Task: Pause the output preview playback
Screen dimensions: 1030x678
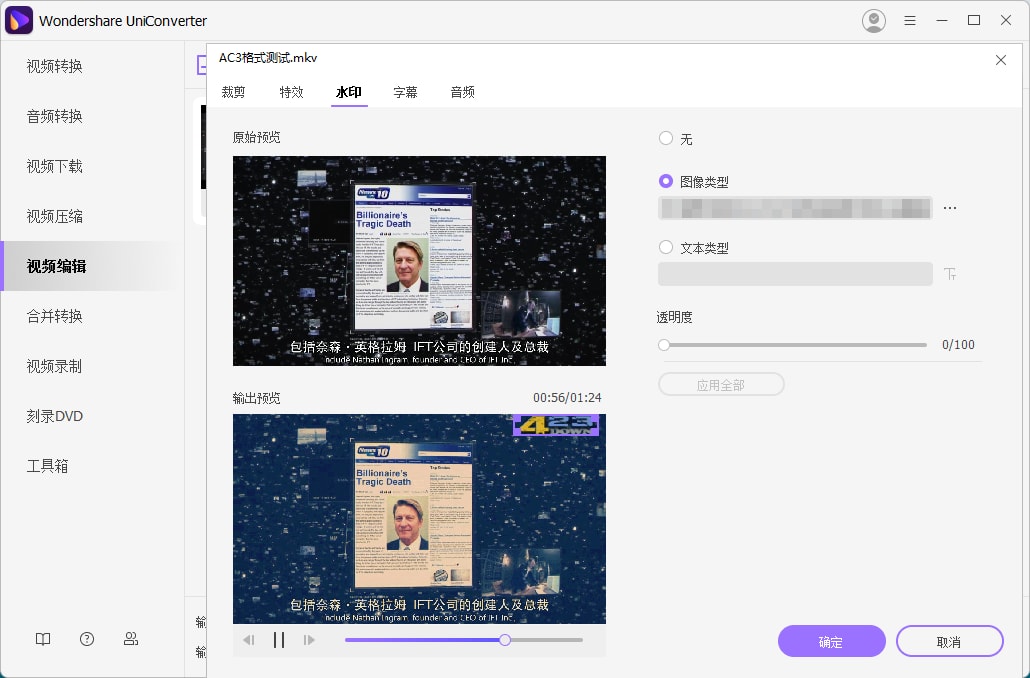Action: click(279, 640)
